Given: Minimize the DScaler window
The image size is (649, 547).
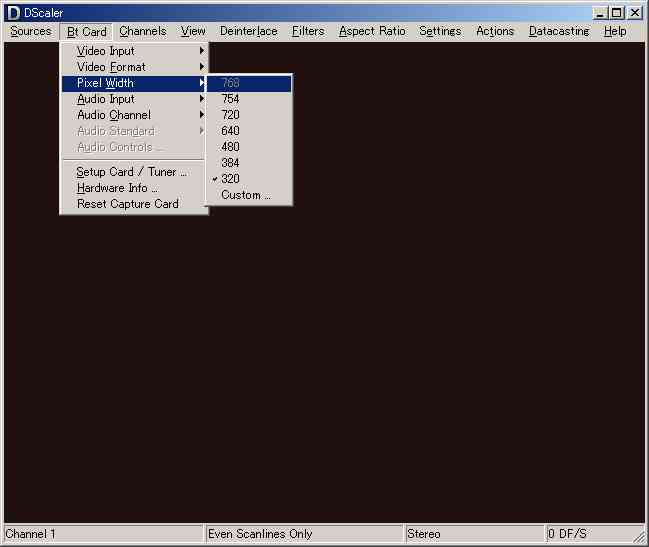Looking at the screenshot, I should coord(600,13).
